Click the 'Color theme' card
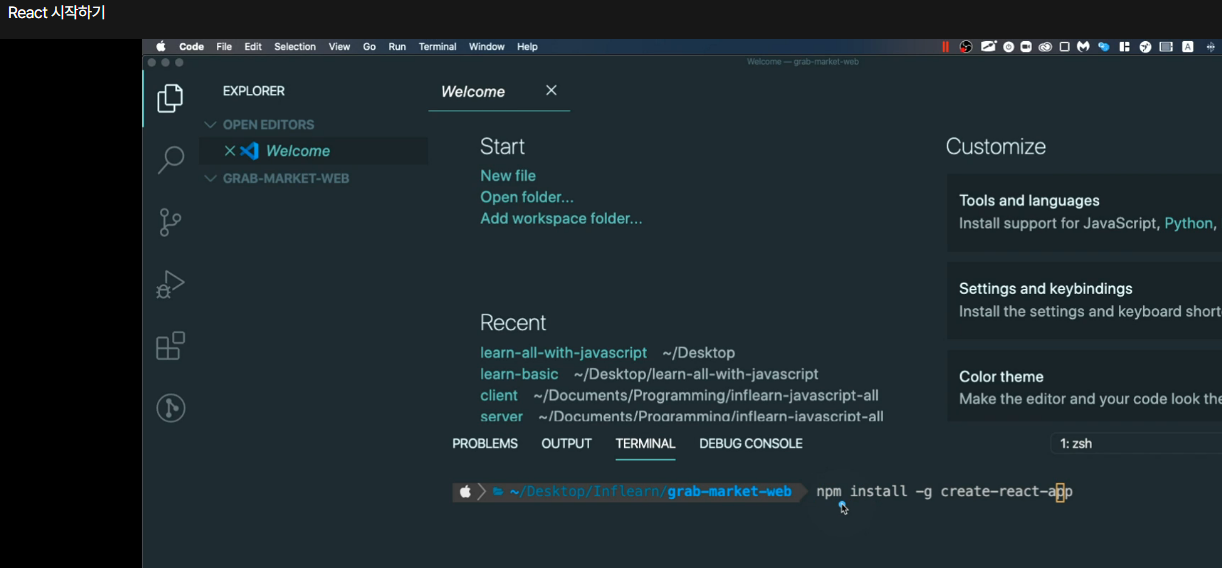Image resolution: width=1222 pixels, height=568 pixels. coord(1084,386)
